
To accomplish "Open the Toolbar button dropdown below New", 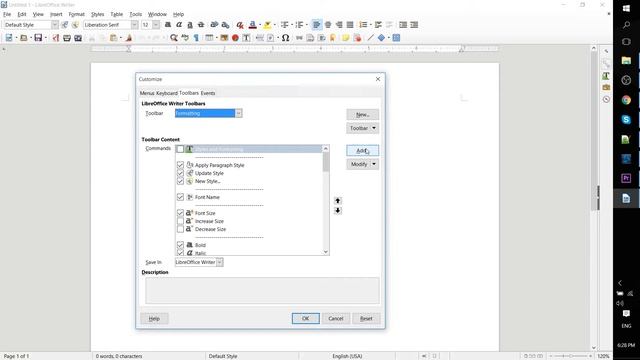I will tap(362, 128).
